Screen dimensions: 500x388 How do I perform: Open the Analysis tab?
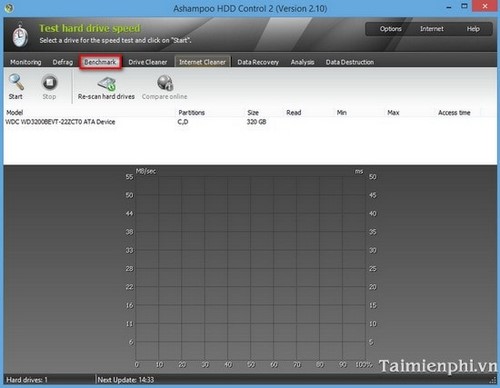tap(302, 62)
